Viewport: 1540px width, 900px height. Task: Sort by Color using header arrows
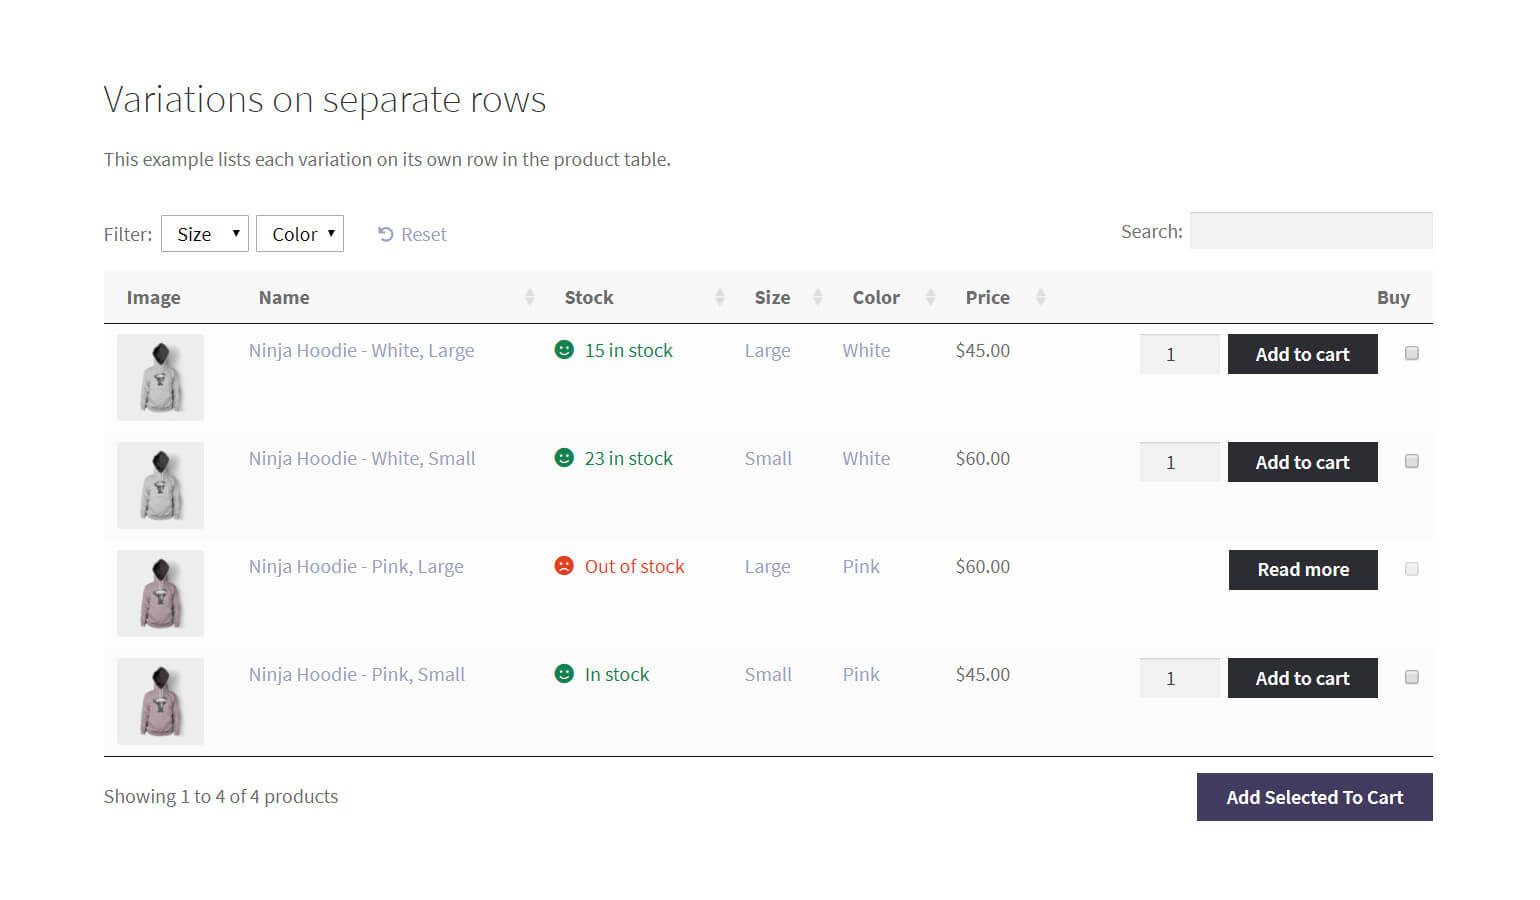[x=930, y=297]
